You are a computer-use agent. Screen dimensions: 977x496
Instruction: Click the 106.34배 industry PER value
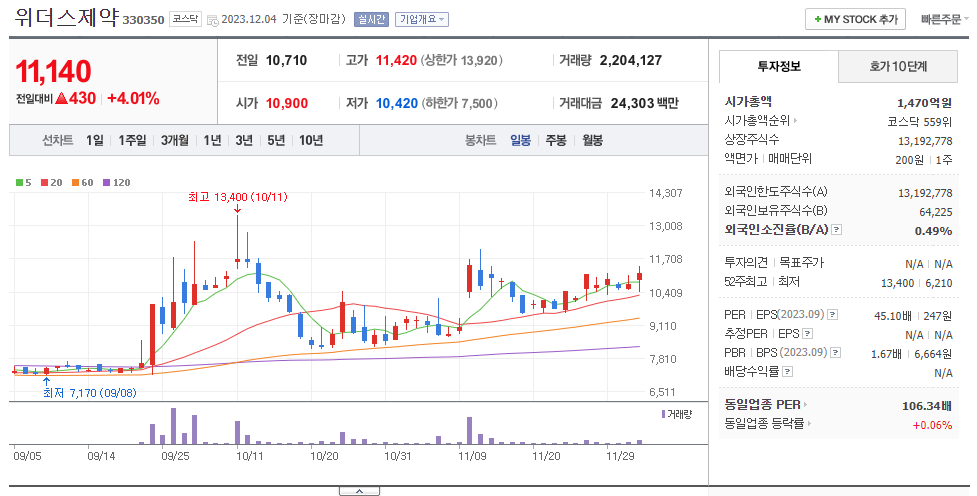click(x=927, y=406)
